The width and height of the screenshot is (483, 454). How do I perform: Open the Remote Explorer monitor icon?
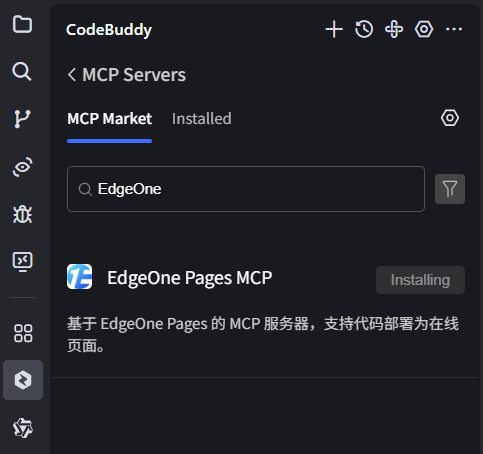click(22, 261)
